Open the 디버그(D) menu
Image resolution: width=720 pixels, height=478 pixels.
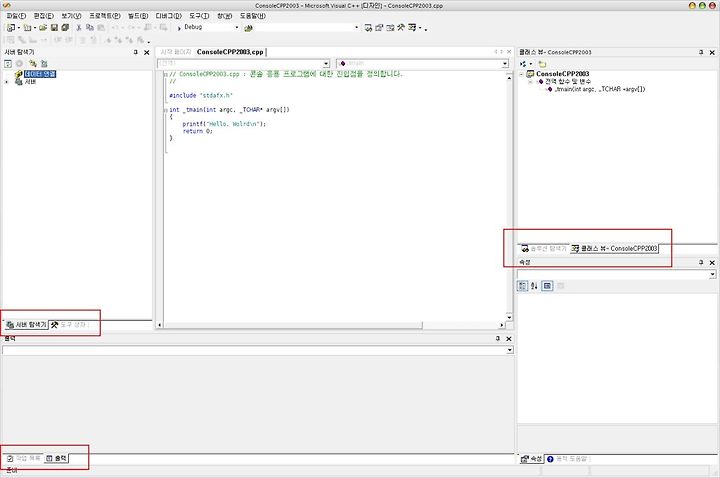169,16
